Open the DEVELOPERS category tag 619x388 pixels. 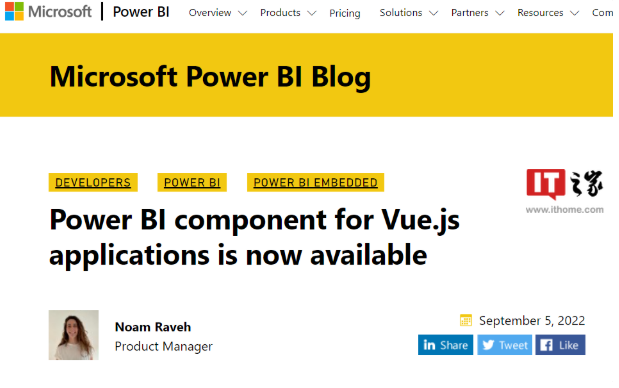coord(93,182)
